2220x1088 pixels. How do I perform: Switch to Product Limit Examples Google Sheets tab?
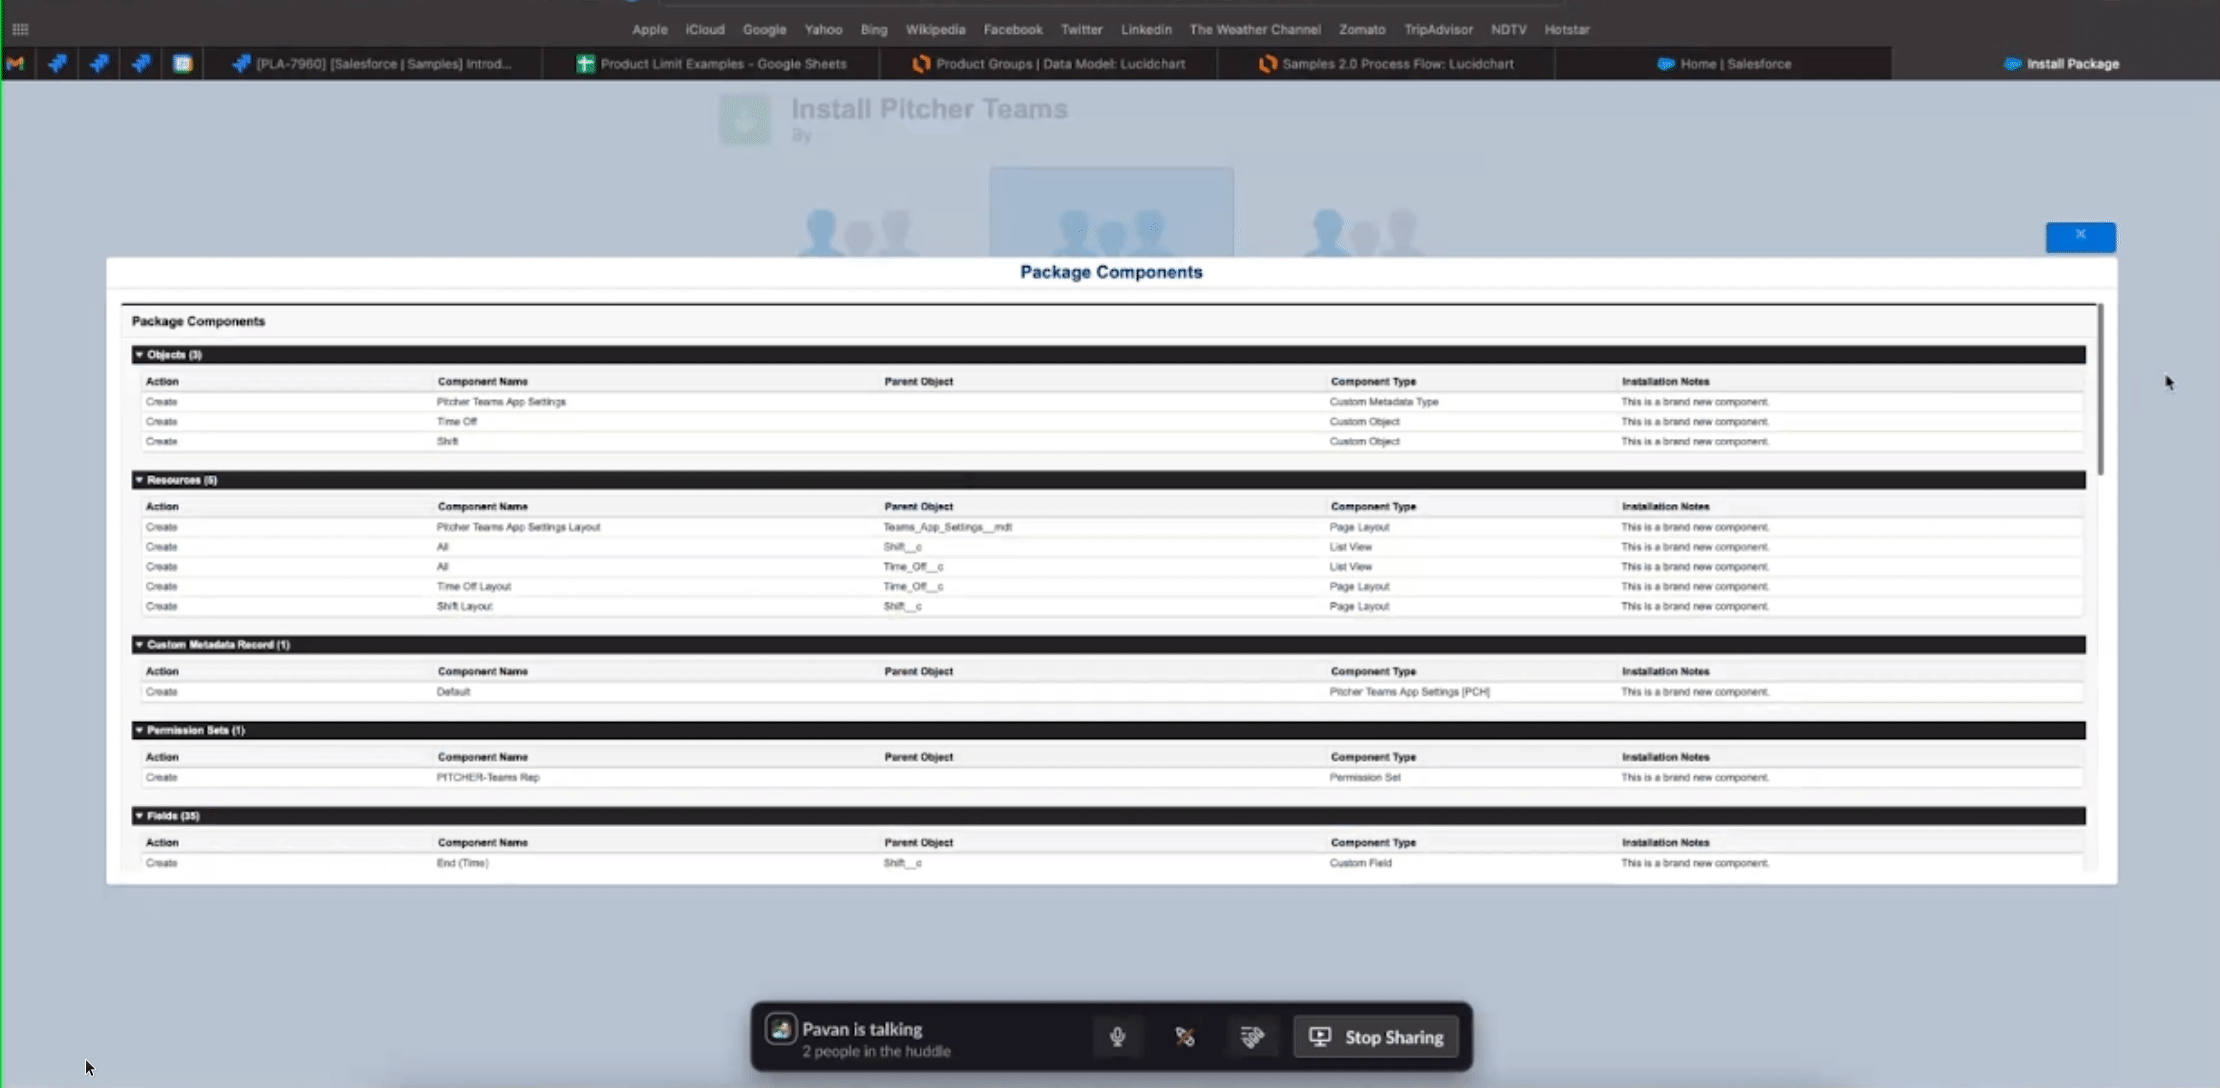[x=711, y=63]
